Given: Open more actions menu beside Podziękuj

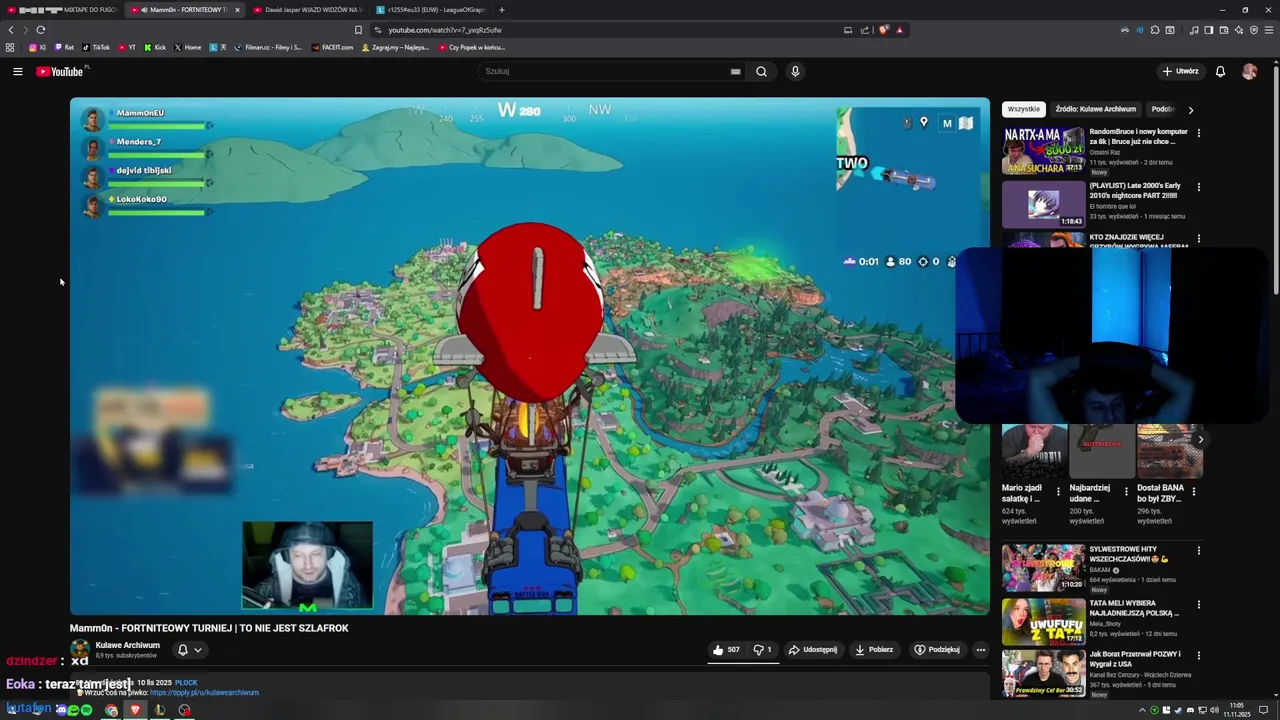Looking at the screenshot, I should [980, 649].
